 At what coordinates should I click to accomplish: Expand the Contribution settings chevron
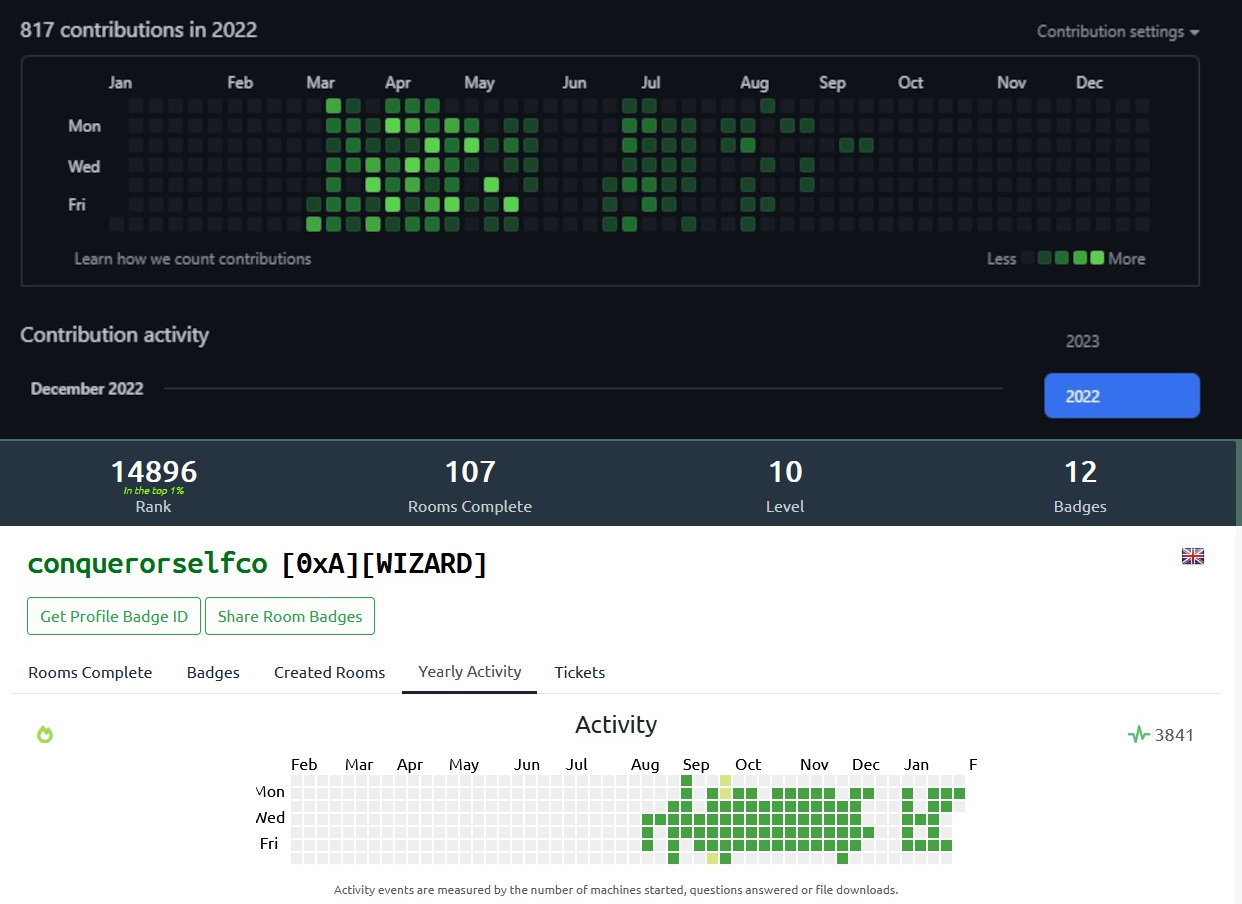click(x=1194, y=32)
